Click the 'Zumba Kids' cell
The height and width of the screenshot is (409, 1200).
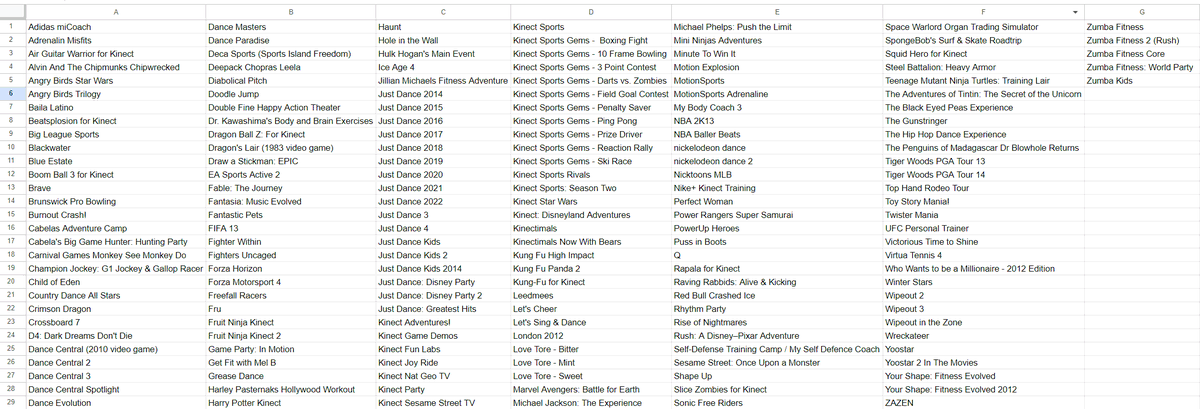coord(1141,80)
